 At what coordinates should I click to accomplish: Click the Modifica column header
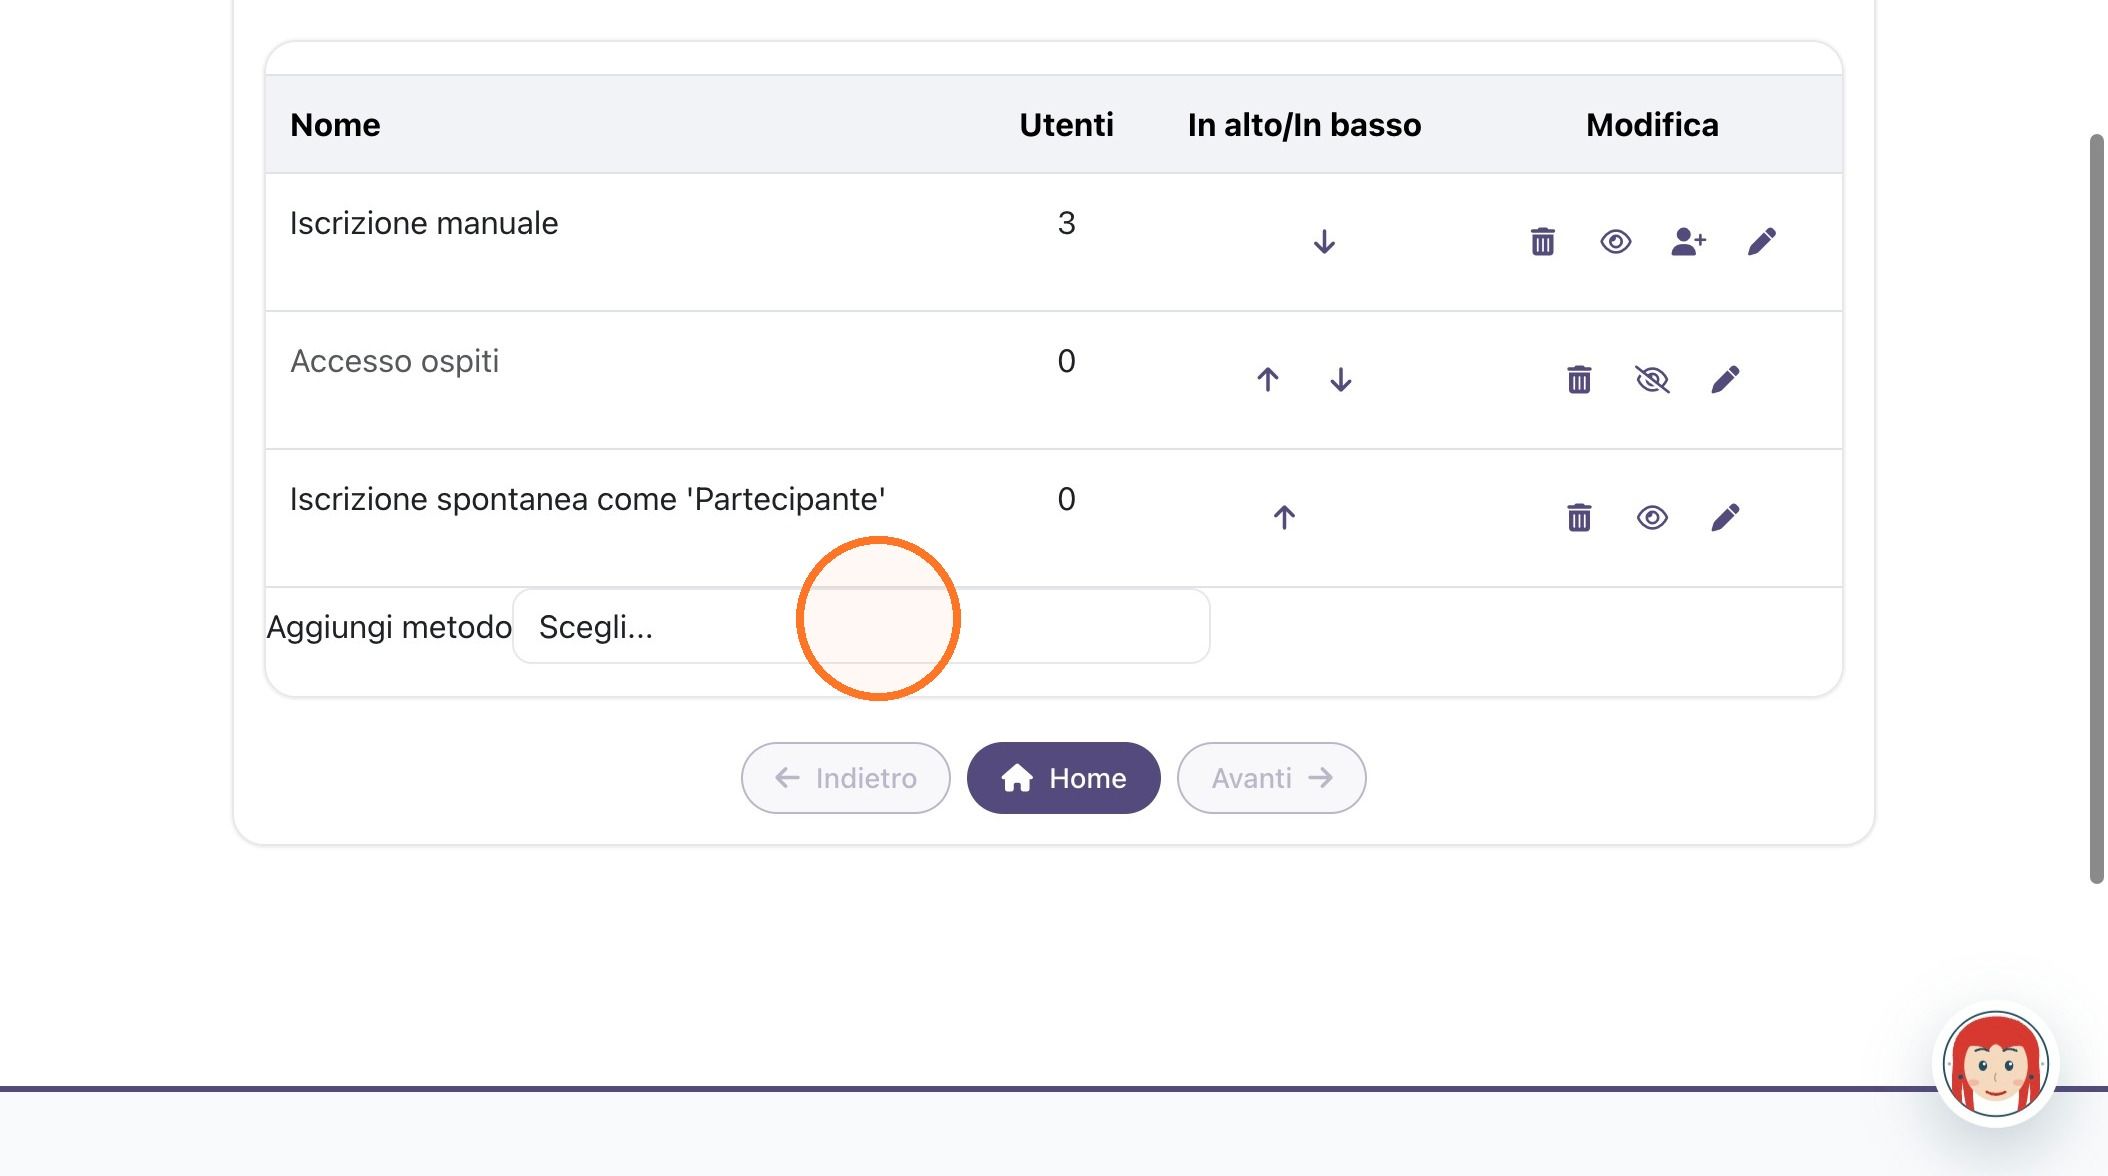(1652, 125)
